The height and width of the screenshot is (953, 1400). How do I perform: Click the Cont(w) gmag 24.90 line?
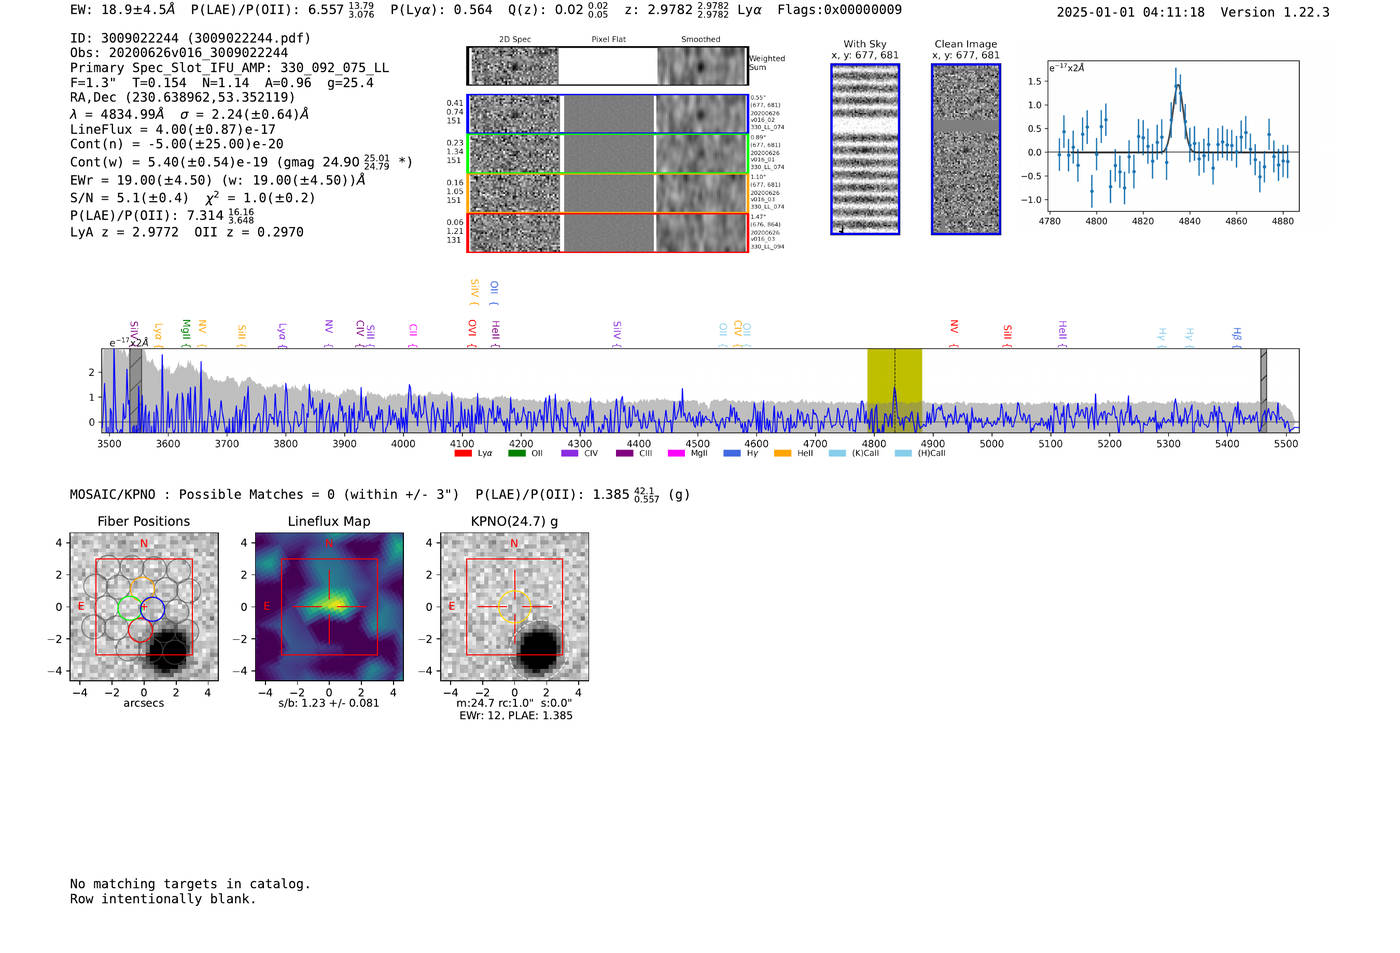[x=241, y=161]
